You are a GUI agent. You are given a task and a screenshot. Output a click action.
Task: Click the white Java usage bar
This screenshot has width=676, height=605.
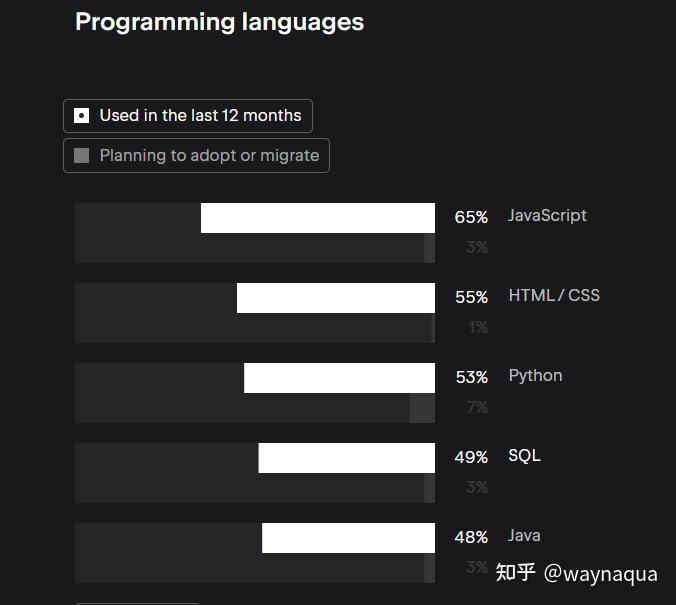tap(348, 538)
